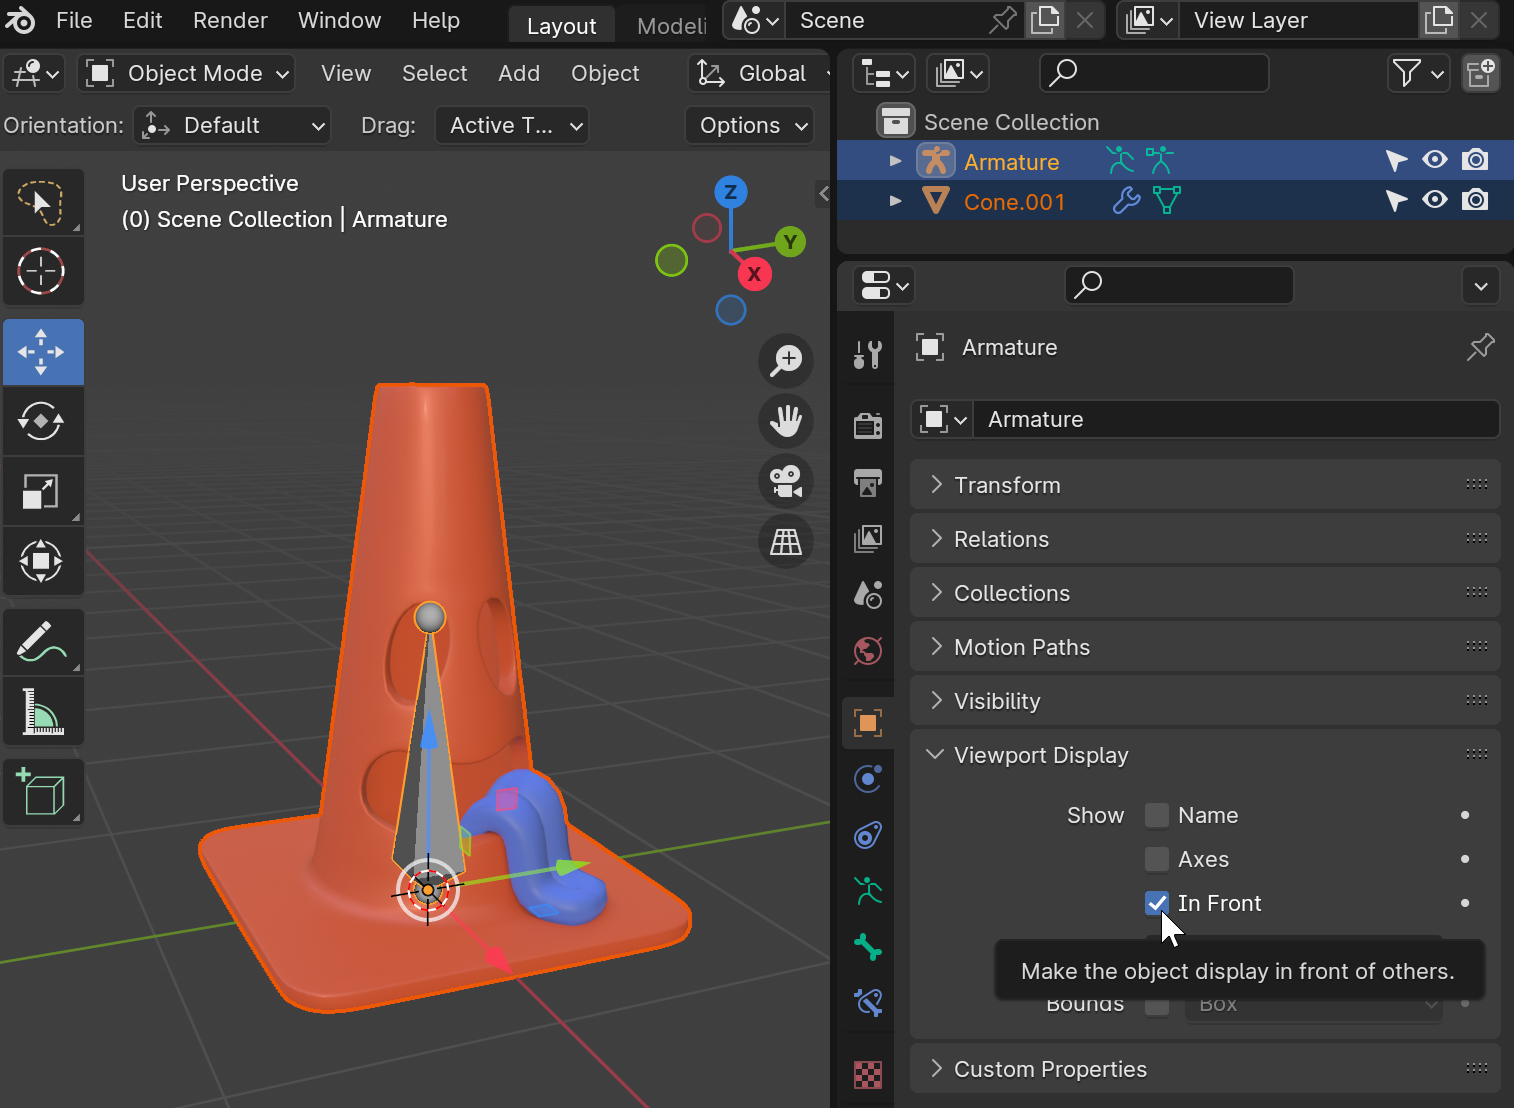
Task: Uncheck the In Front checkbox
Action: click(1157, 903)
